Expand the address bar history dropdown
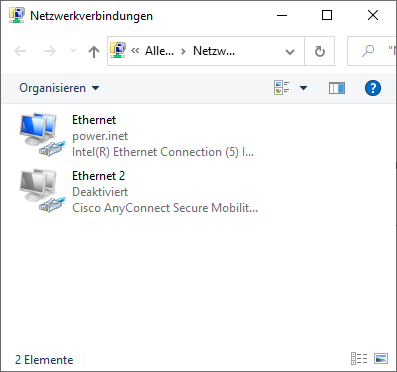This screenshot has width=397, height=372. point(290,52)
